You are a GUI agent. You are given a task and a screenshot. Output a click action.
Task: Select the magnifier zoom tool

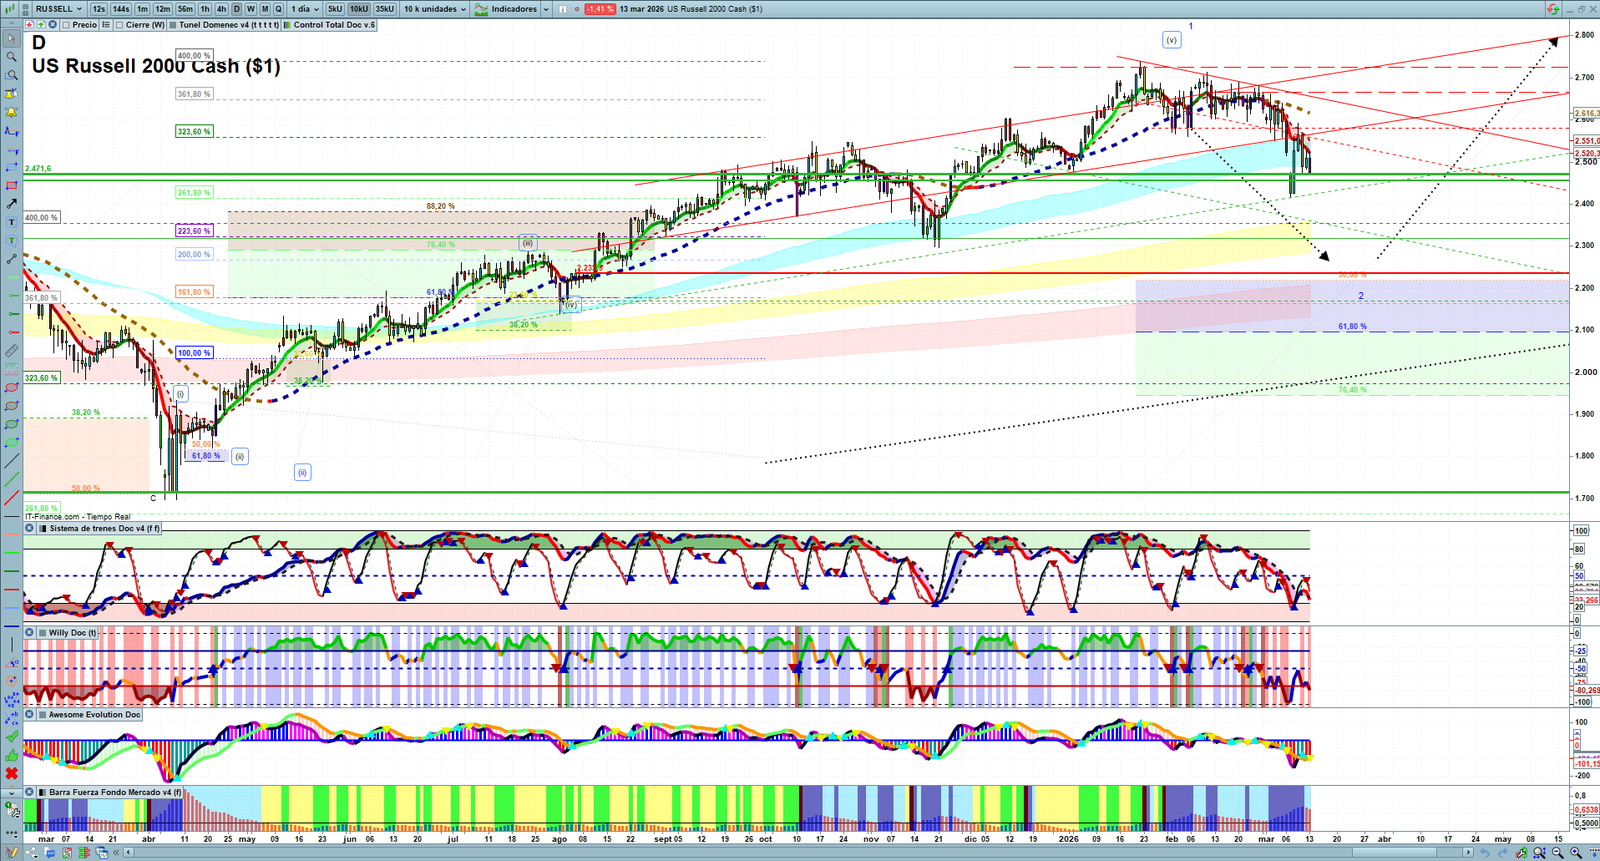12,57
